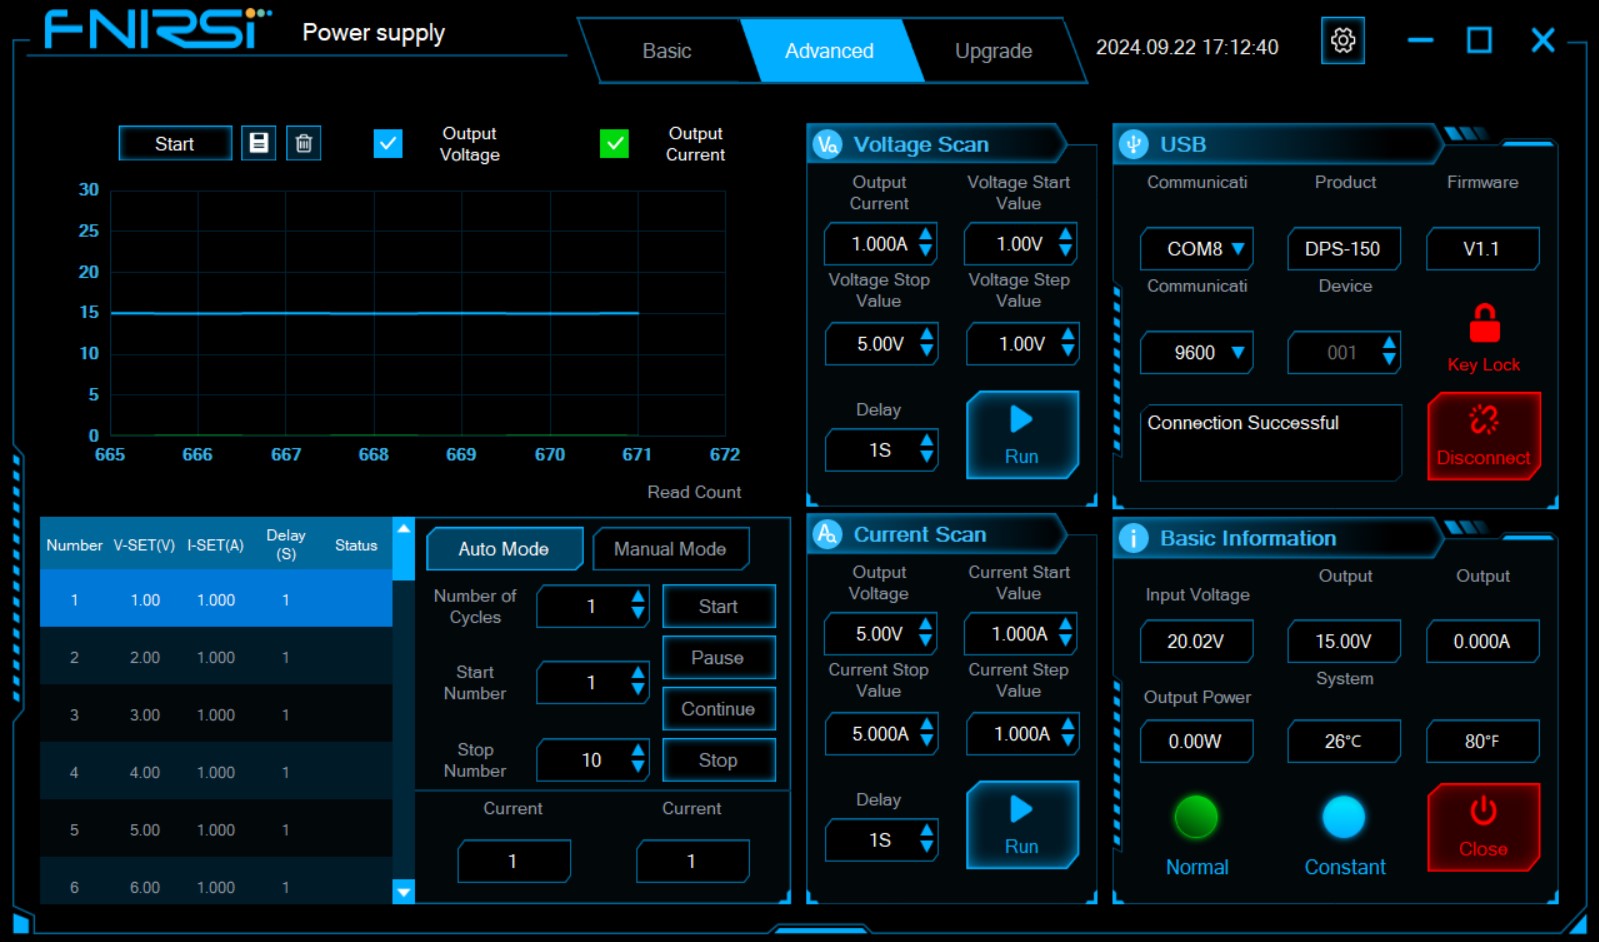Screen dimensions: 1599x942
Task: Select table row with V-SET 4.00
Action: point(216,772)
